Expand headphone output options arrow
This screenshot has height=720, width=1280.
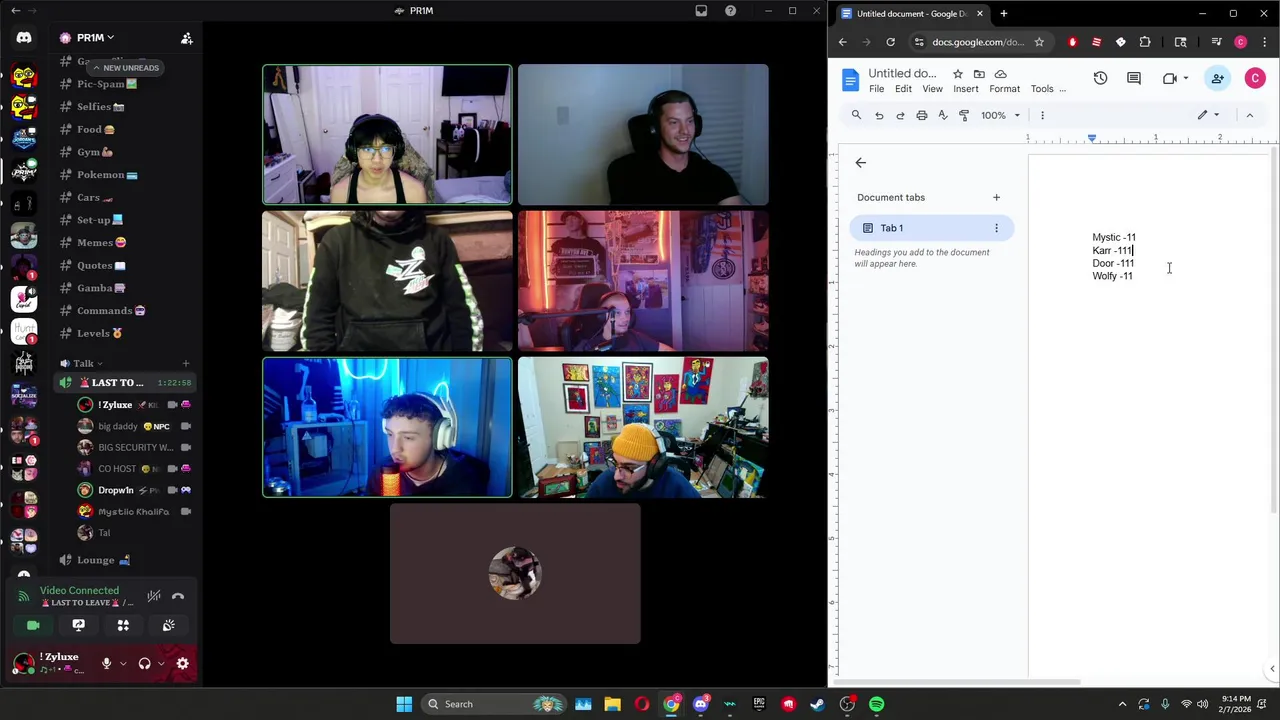(x=161, y=663)
